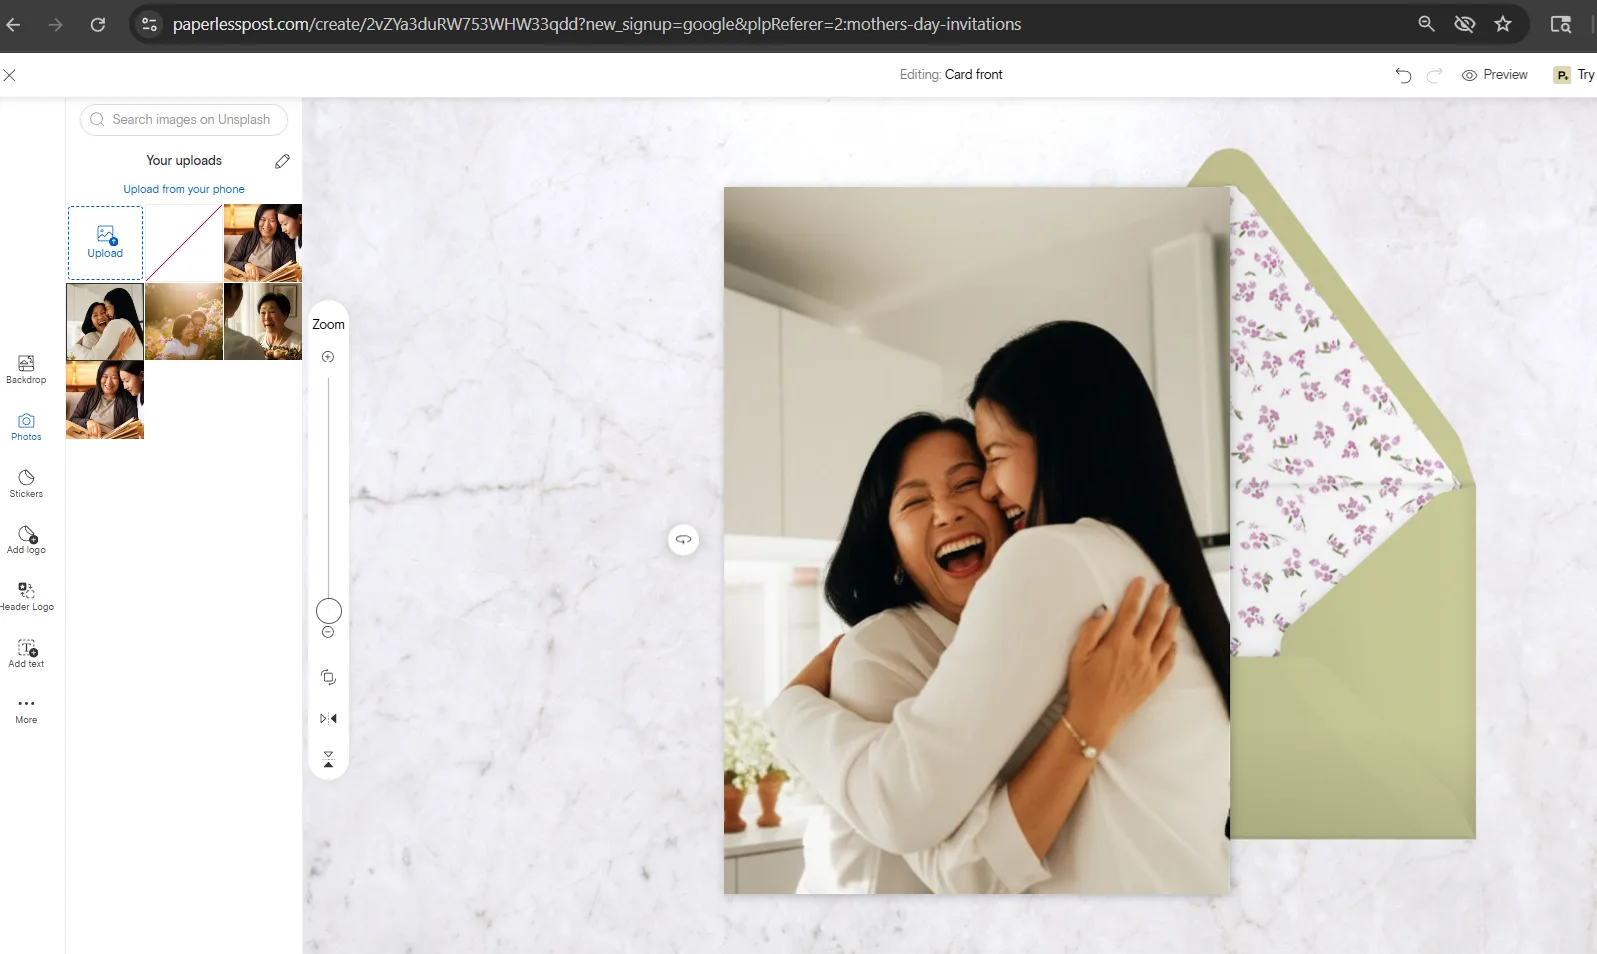Redo the last edit
The image size is (1597, 954).
(x=1434, y=75)
